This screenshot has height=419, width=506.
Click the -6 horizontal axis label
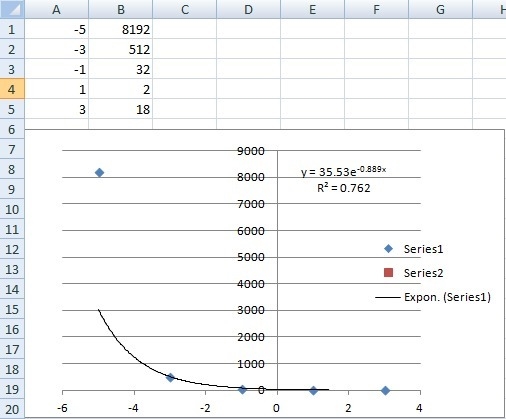pyautogui.click(x=63, y=408)
